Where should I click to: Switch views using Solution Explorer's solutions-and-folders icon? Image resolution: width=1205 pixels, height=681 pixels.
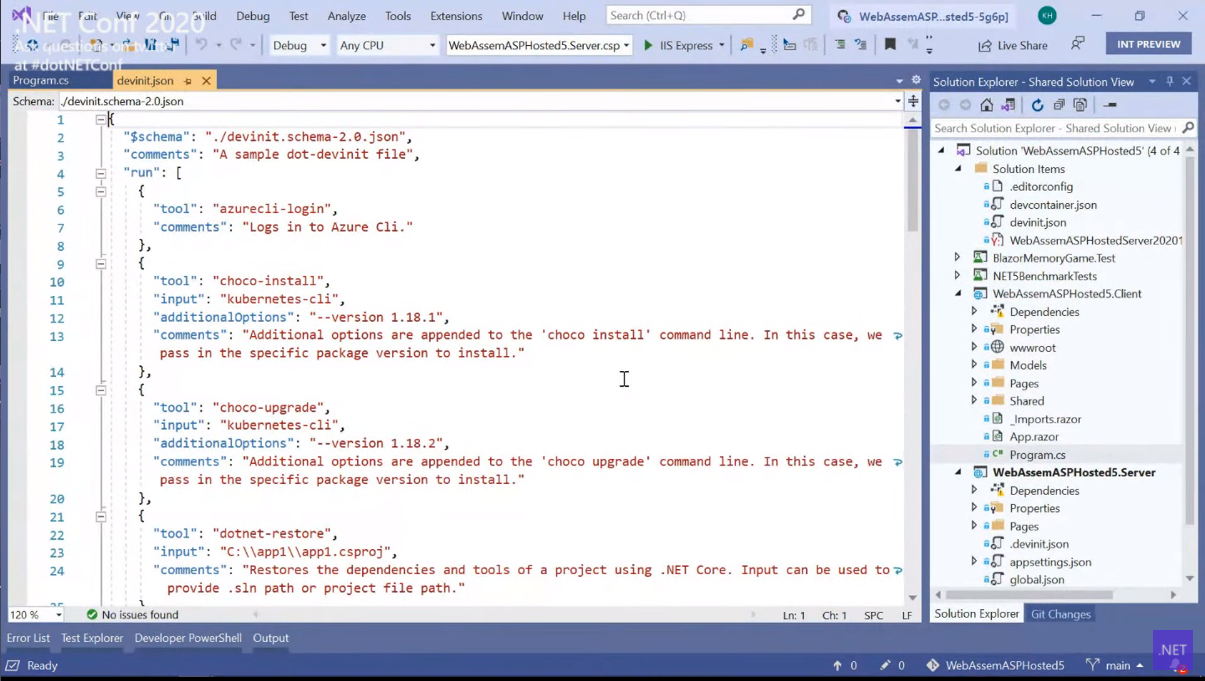tap(1008, 105)
